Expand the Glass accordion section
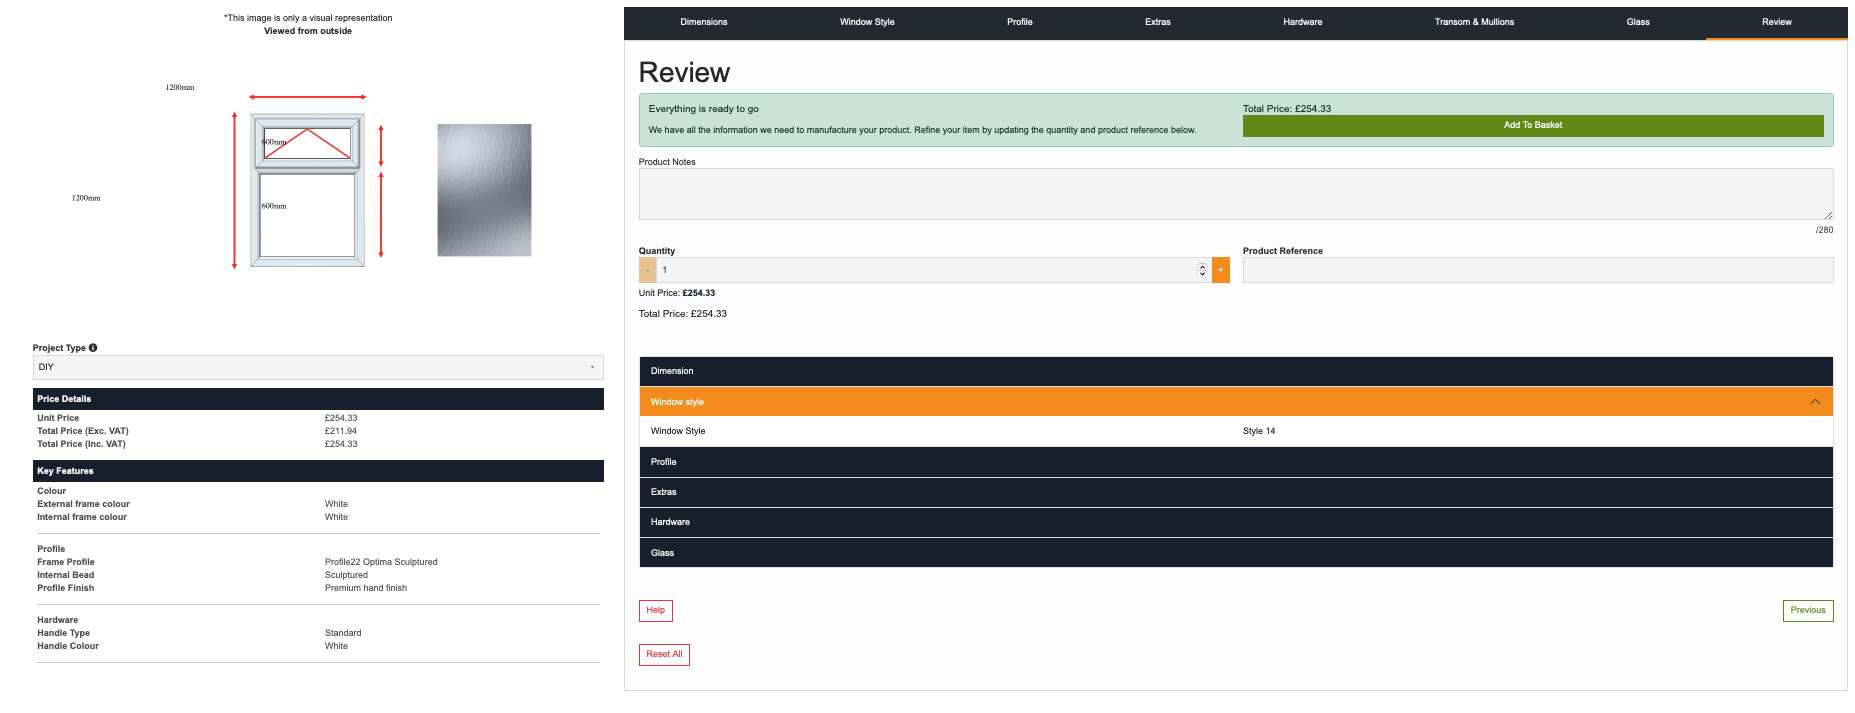Image resolution: width=1855 pixels, height=713 pixels. pyautogui.click(x=1235, y=553)
